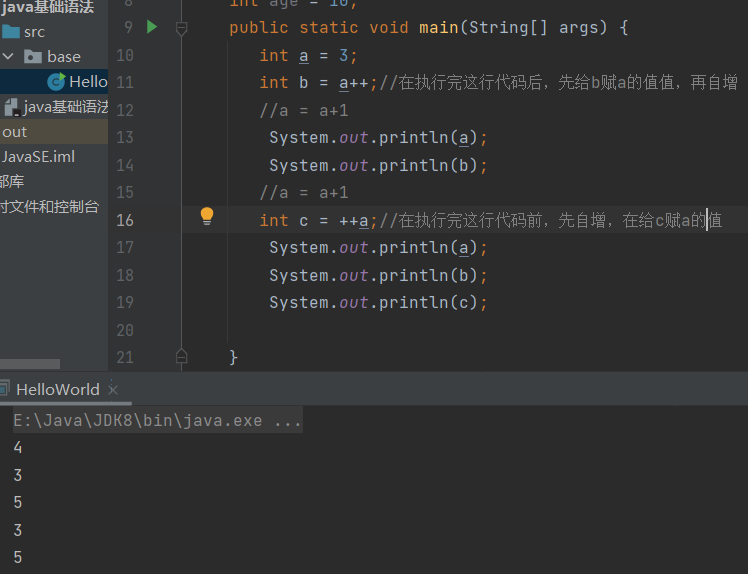The width and height of the screenshot is (748, 574).
Task: Collapse the base folder chevron
Action: tap(8, 57)
